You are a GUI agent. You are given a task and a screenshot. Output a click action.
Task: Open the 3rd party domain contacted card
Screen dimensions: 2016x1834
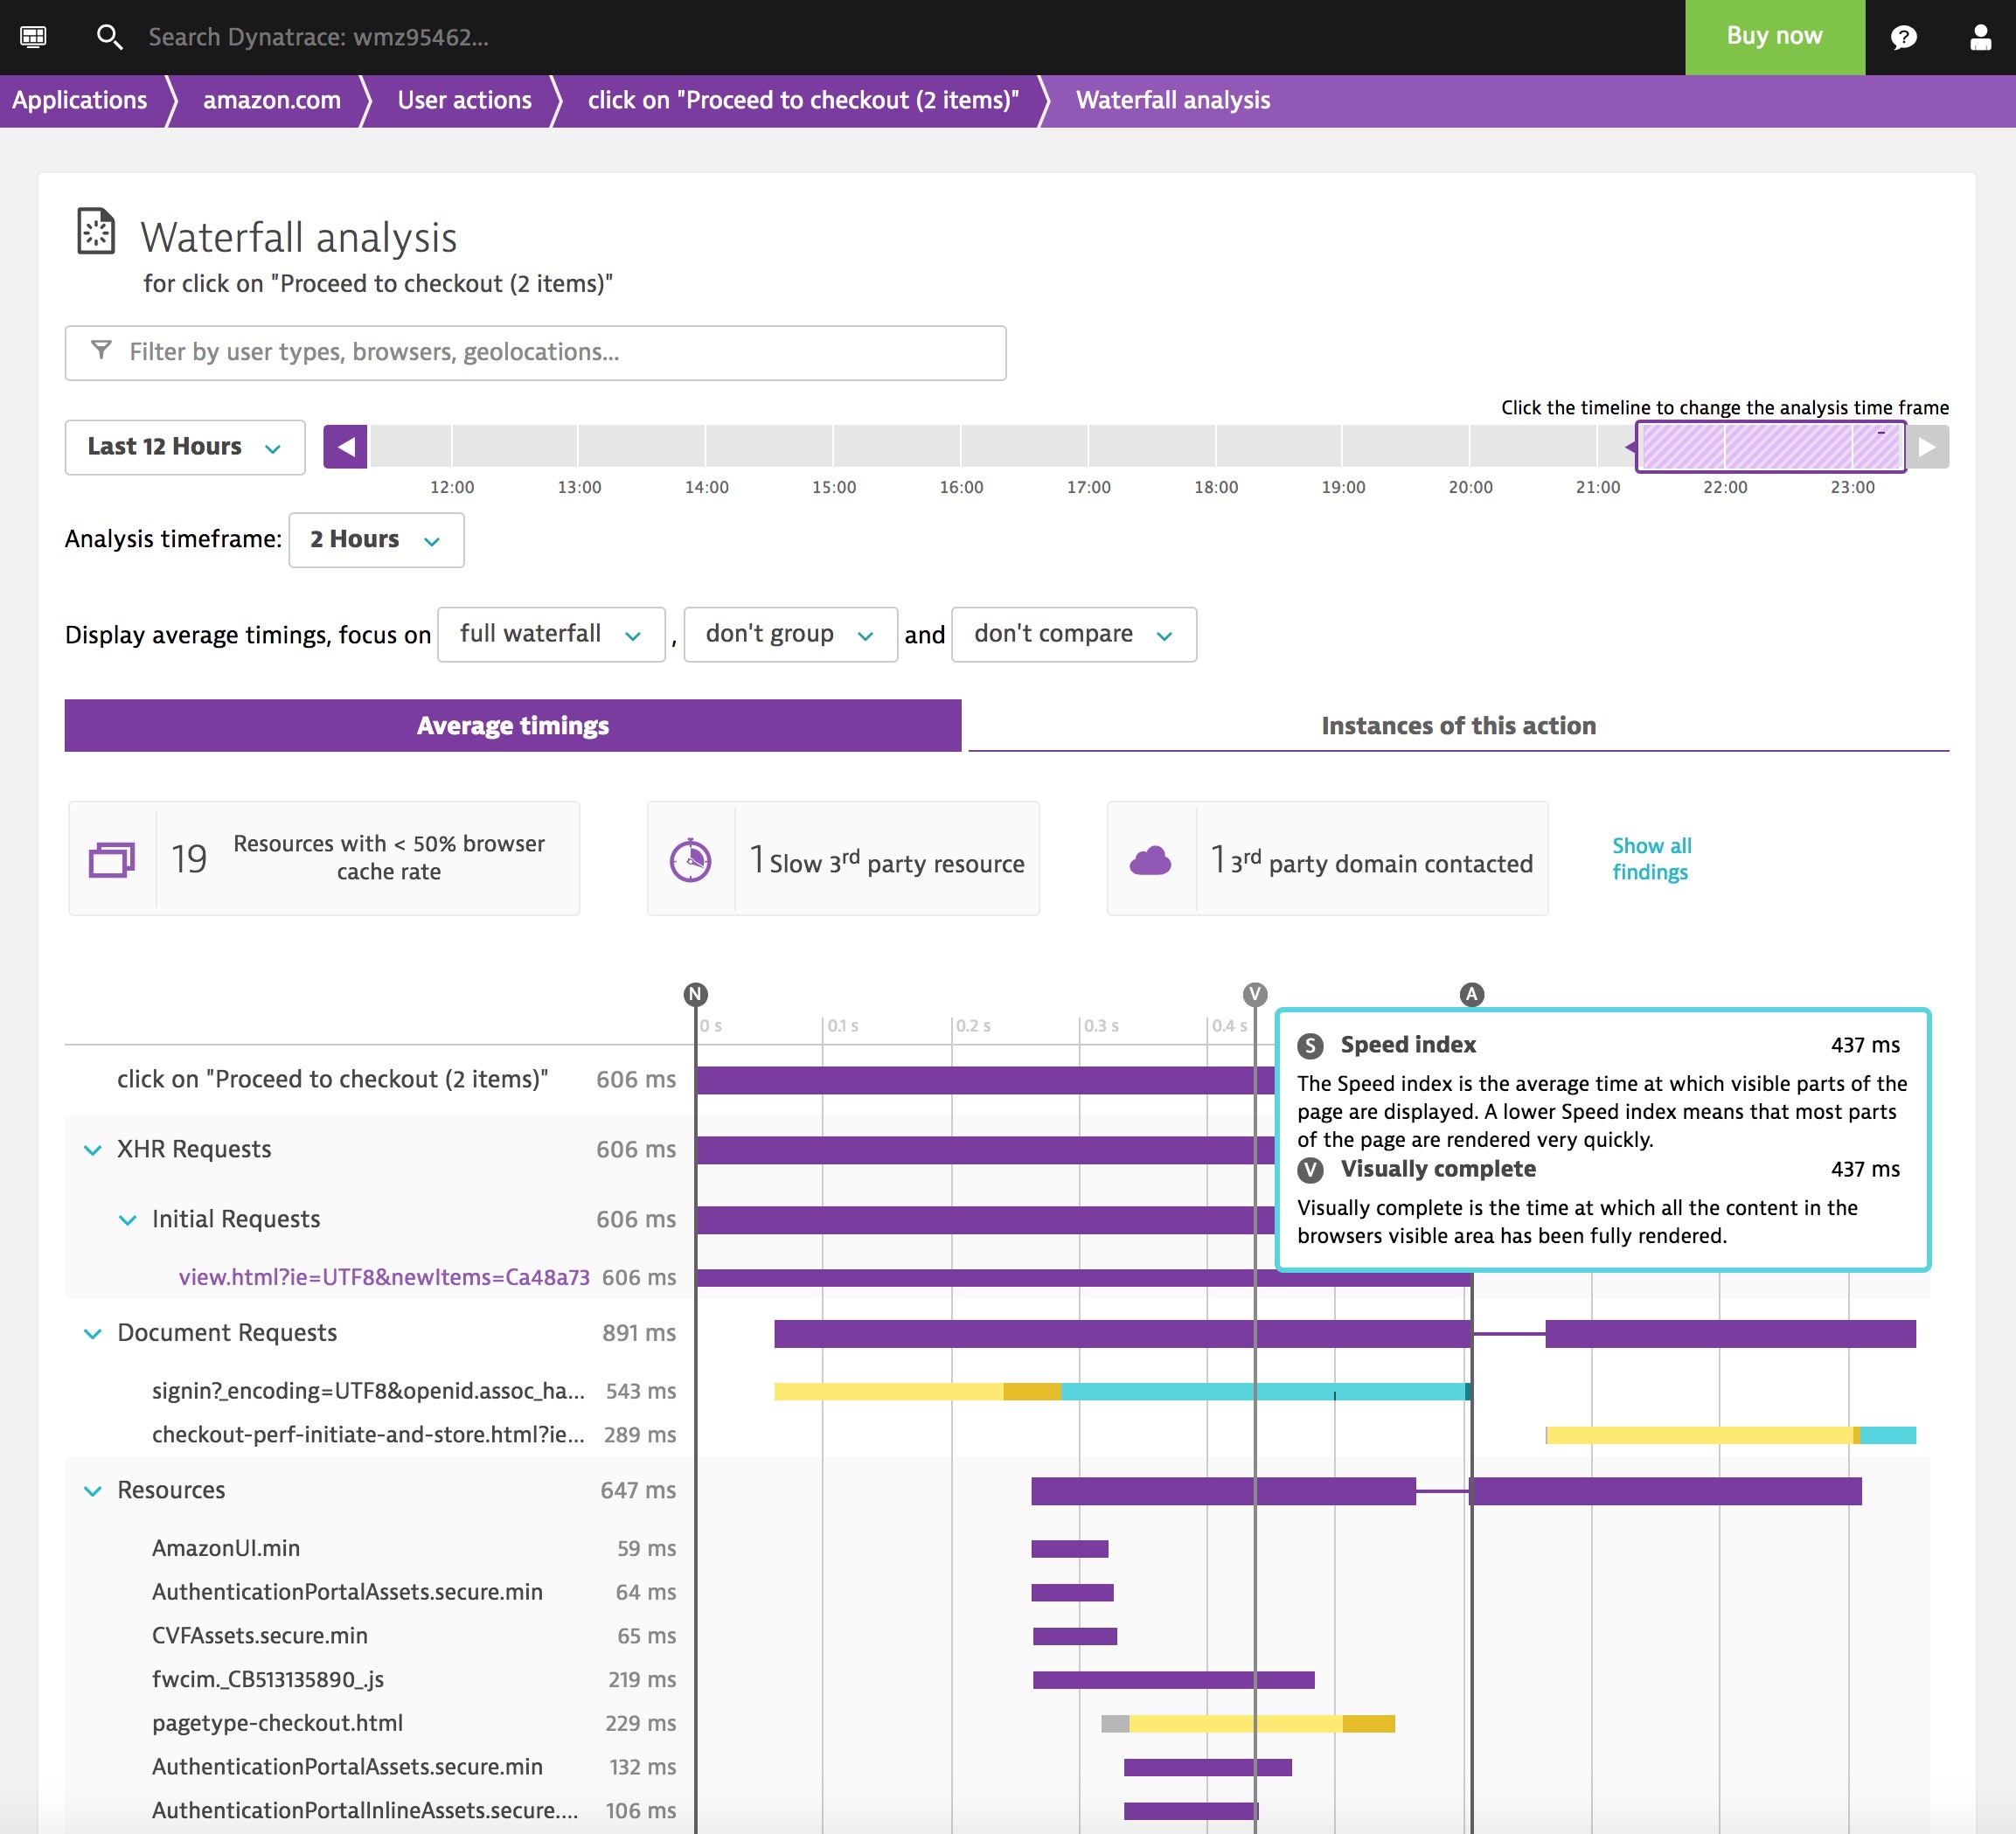[x=1327, y=858]
